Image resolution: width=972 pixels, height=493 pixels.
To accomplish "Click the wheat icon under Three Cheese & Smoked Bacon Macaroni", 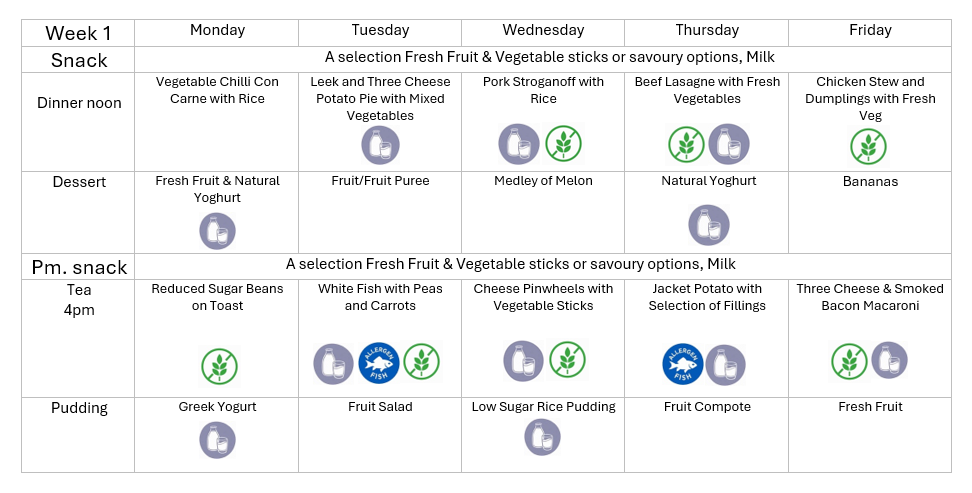I will click(x=850, y=361).
